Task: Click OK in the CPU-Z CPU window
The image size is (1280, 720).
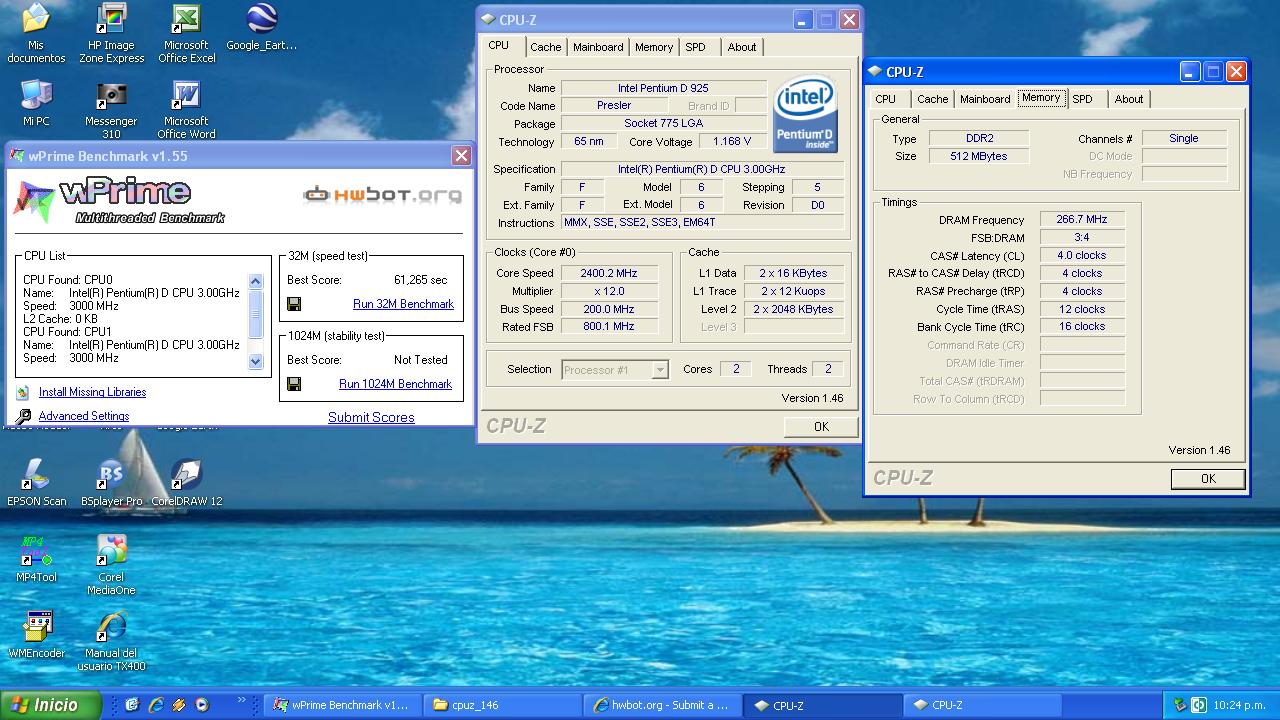Action: (x=821, y=427)
